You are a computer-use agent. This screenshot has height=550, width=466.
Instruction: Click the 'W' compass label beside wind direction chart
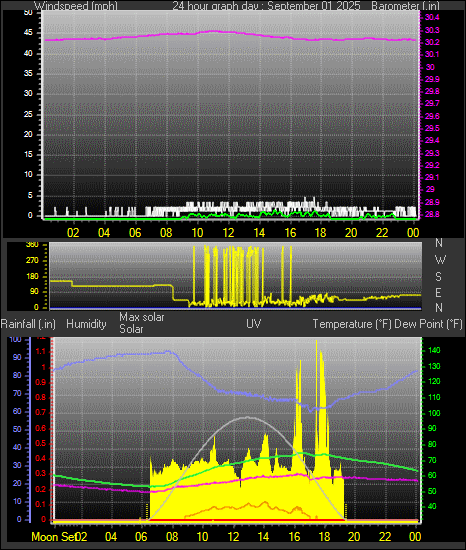click(x=440, y=260)
